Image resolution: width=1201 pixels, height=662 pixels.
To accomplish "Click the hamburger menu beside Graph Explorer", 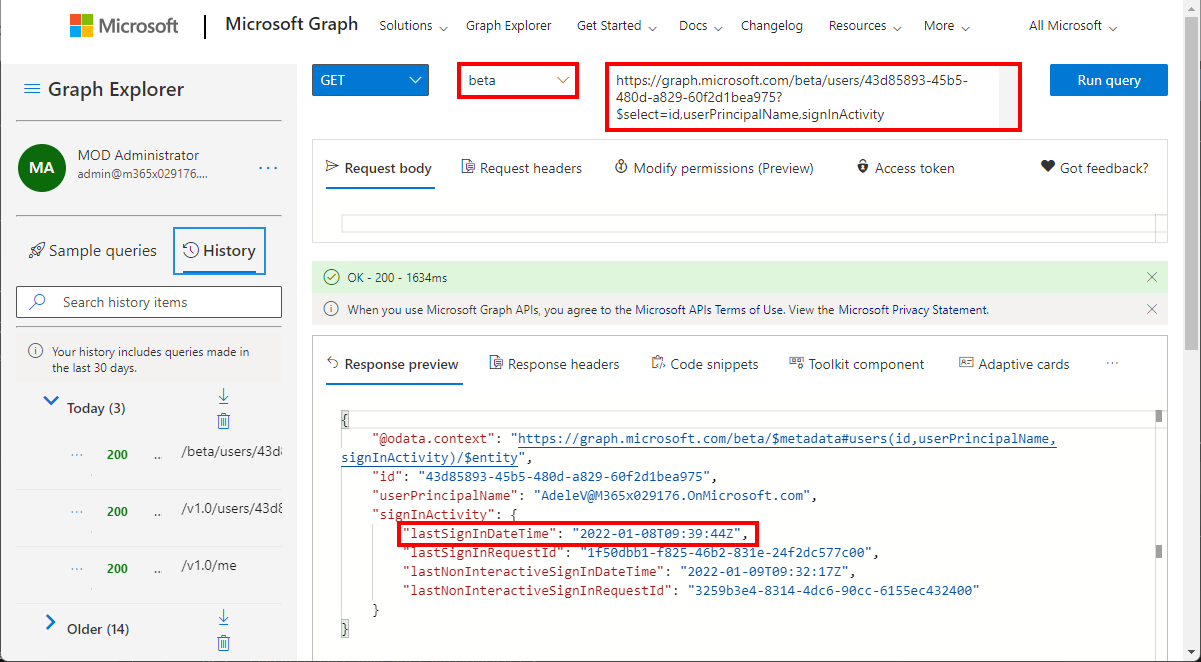I will [x=32, y=90].
